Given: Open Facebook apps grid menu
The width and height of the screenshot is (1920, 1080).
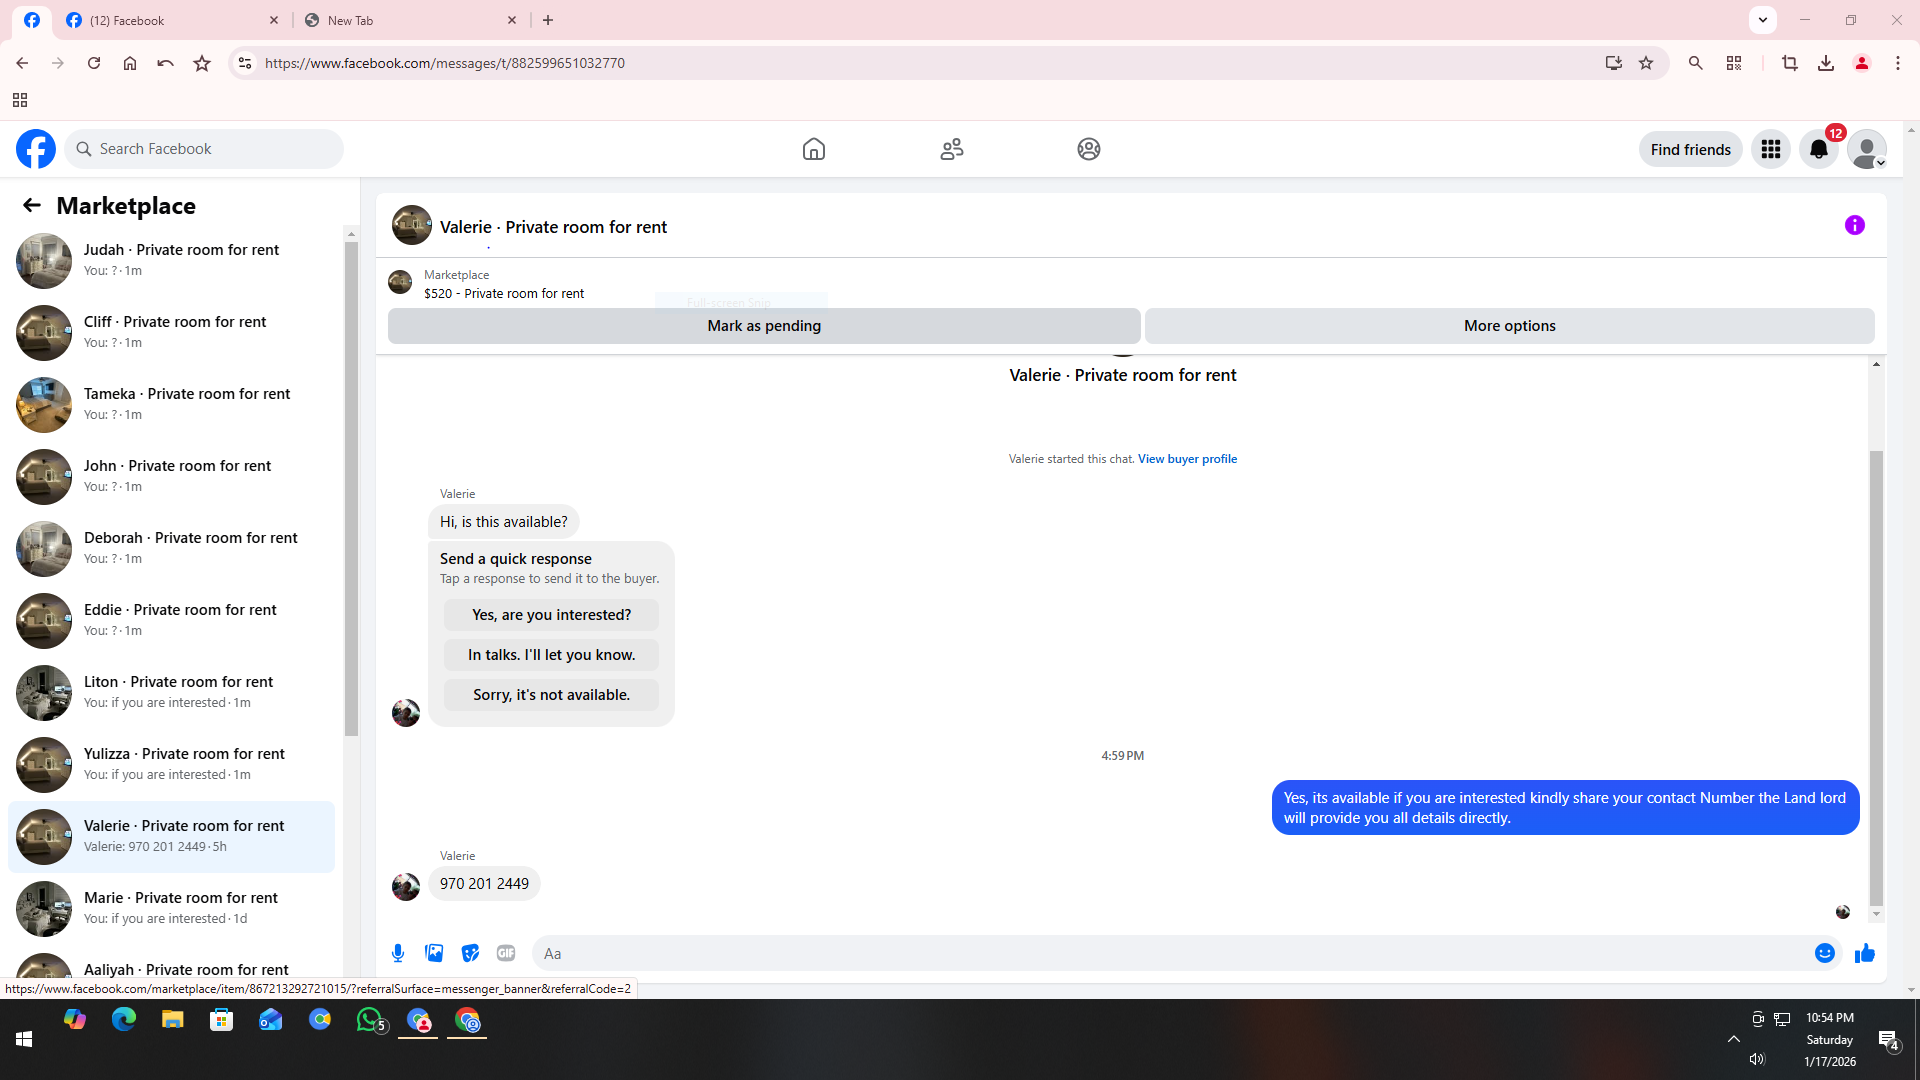Looking at the screenshot, I should (x=1770, y=149).
